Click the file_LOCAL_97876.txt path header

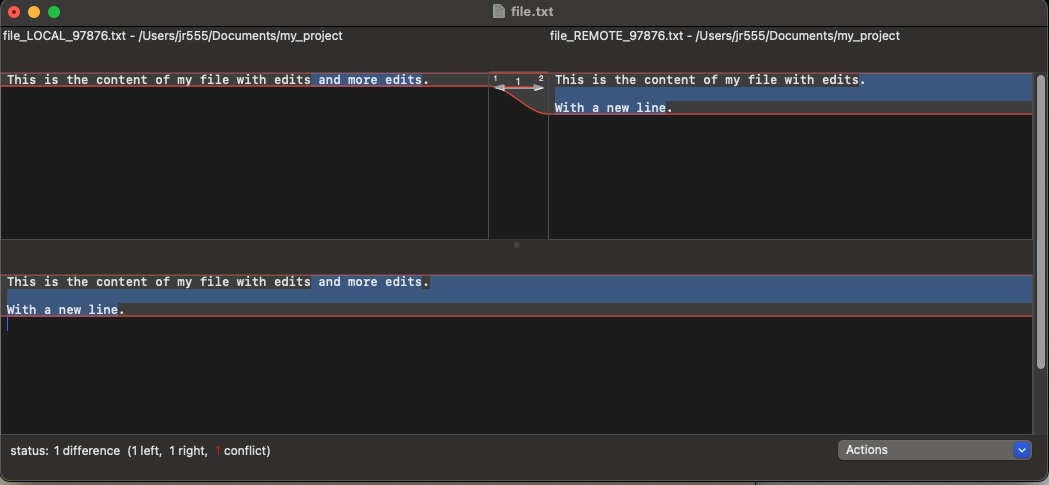(173, 36)
